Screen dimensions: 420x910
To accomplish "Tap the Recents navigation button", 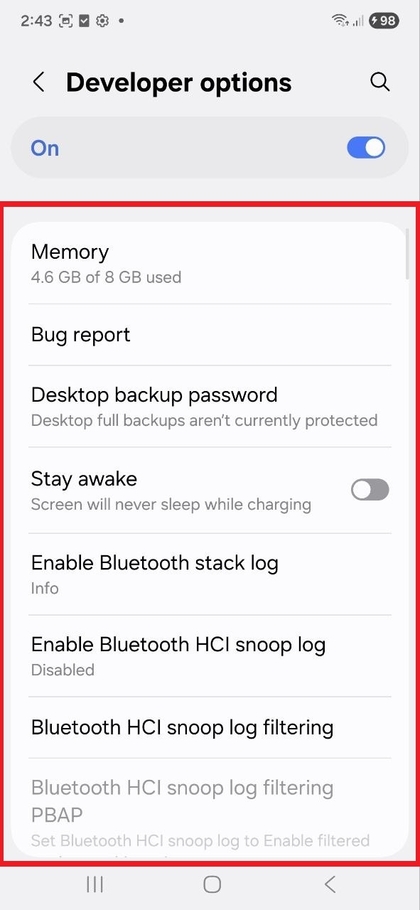I will tap(94, 884).
